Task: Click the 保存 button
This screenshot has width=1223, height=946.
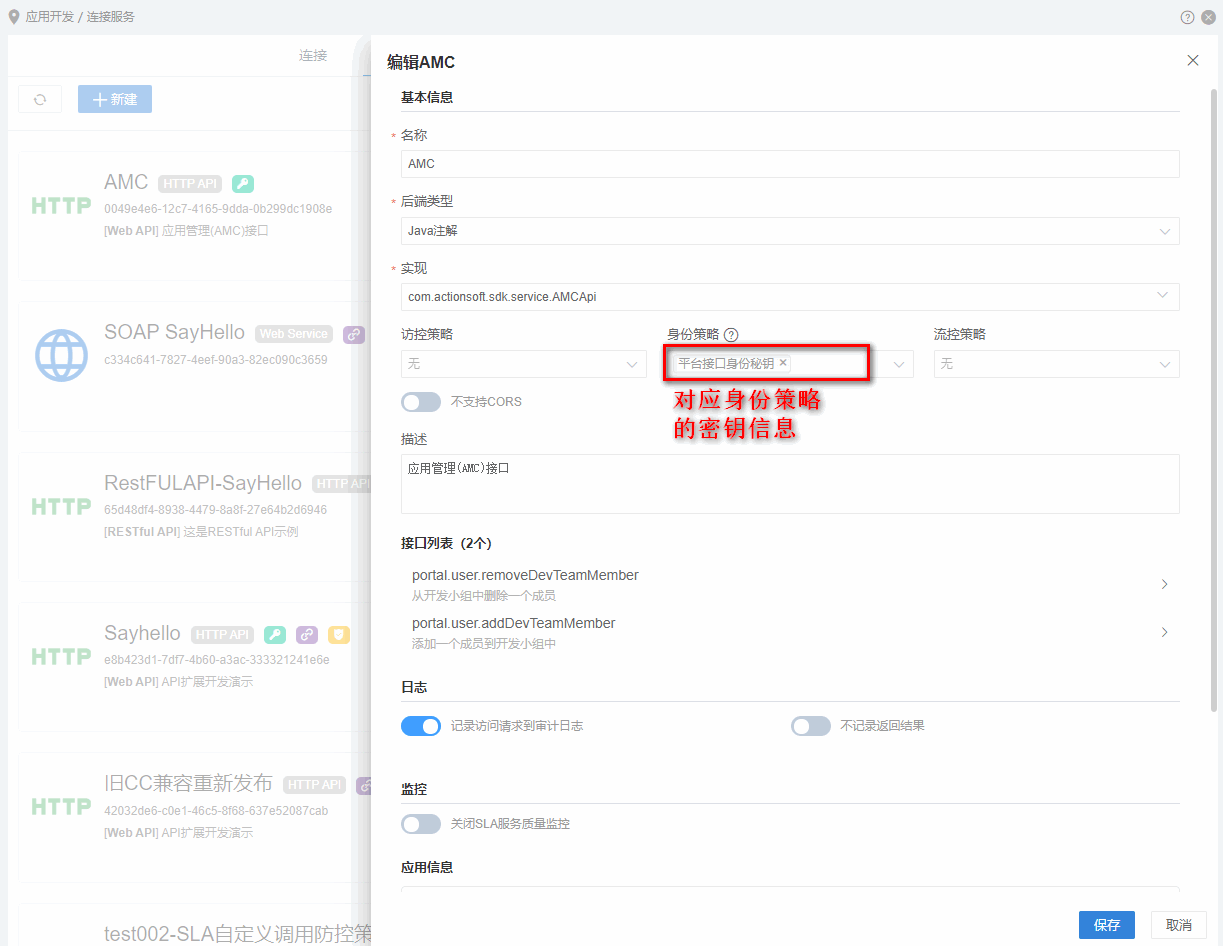Action: [x=1107, y=925]
